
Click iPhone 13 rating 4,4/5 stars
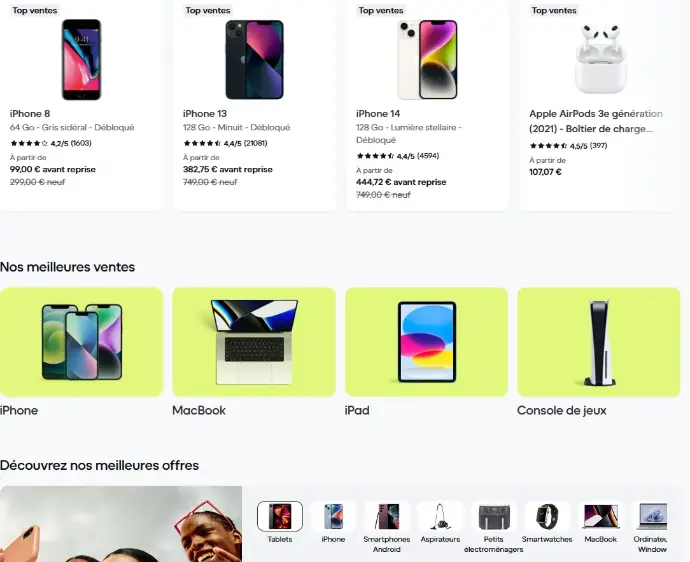click(x=225, y=143)
